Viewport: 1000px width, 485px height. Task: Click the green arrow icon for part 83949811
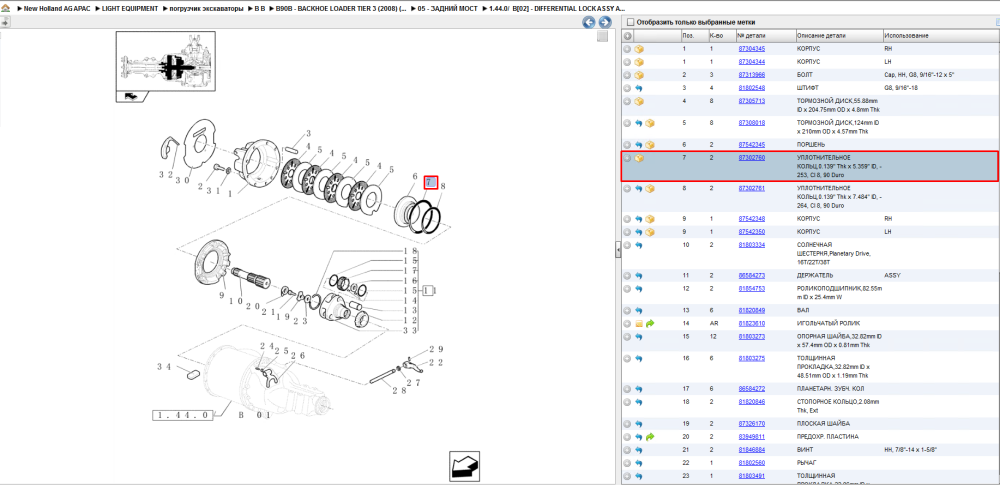coord(651,436)
